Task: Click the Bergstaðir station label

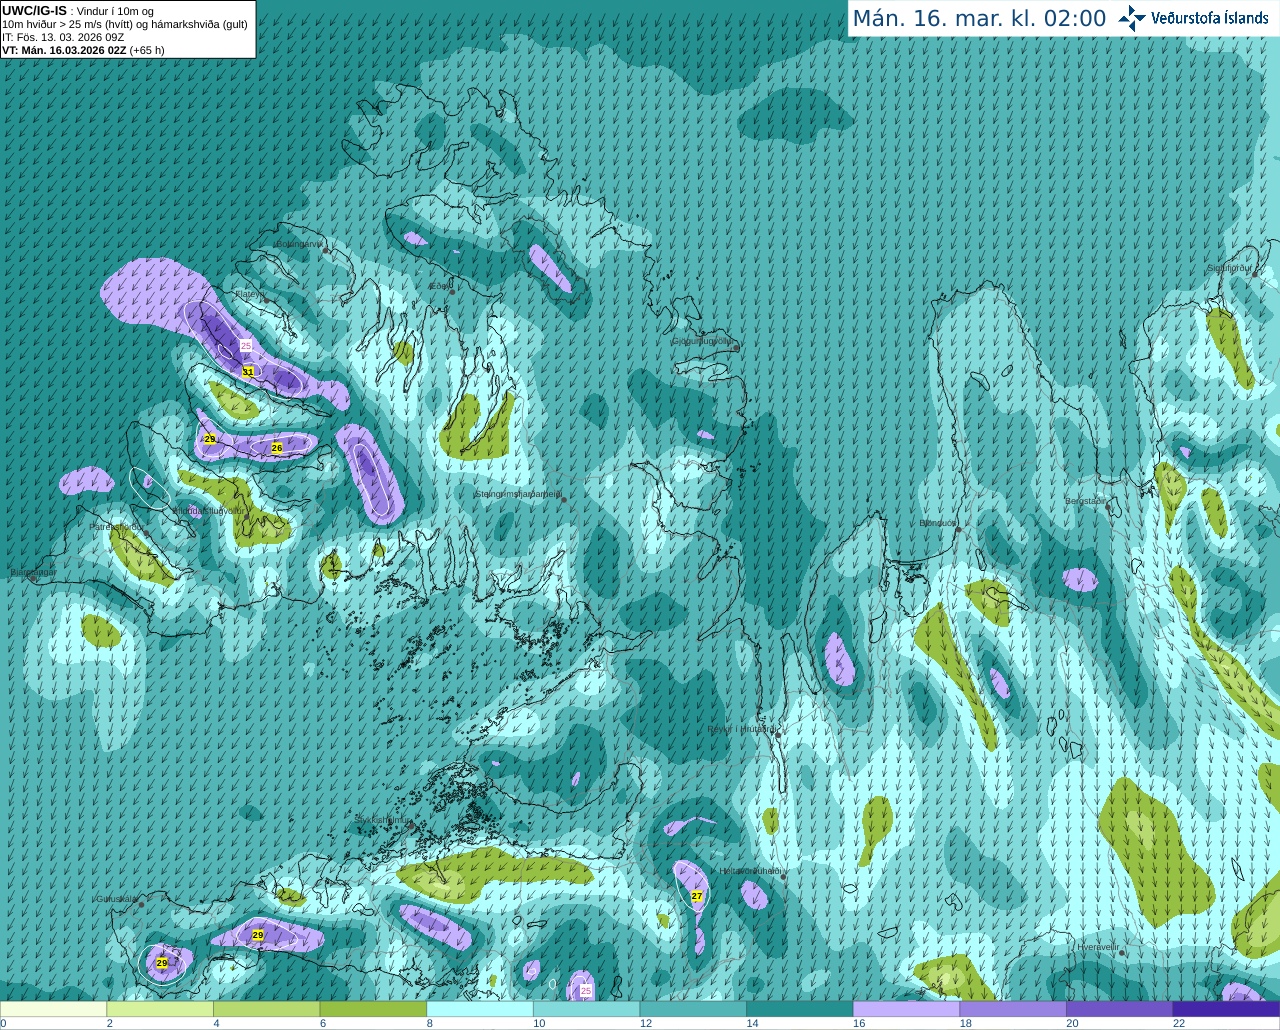Action: pyautogui.click(x=1087, y=501)
